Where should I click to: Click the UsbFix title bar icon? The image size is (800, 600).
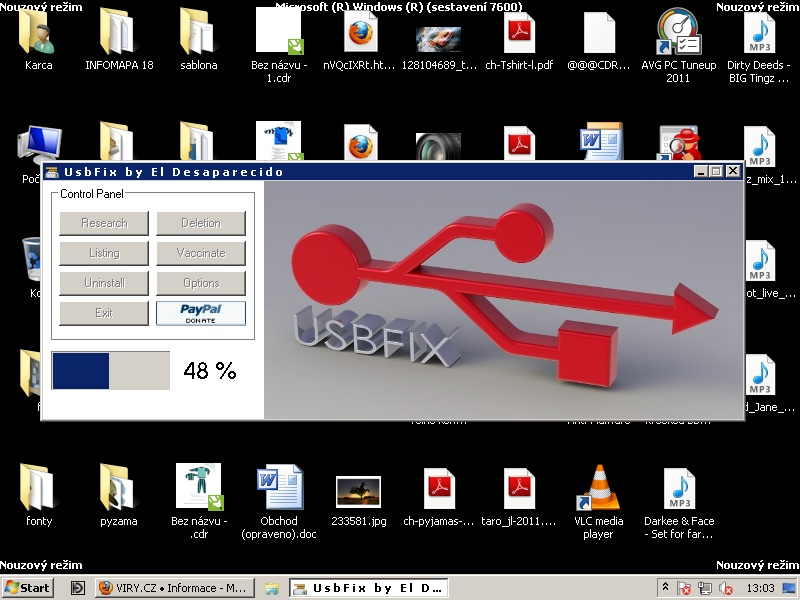click(52, 172)
